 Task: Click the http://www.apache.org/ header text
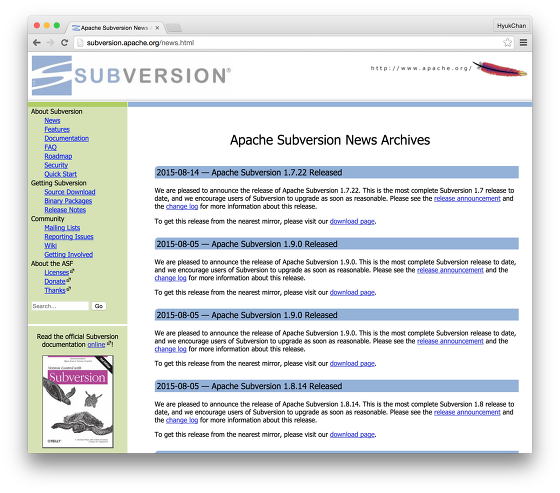(421, 68)
